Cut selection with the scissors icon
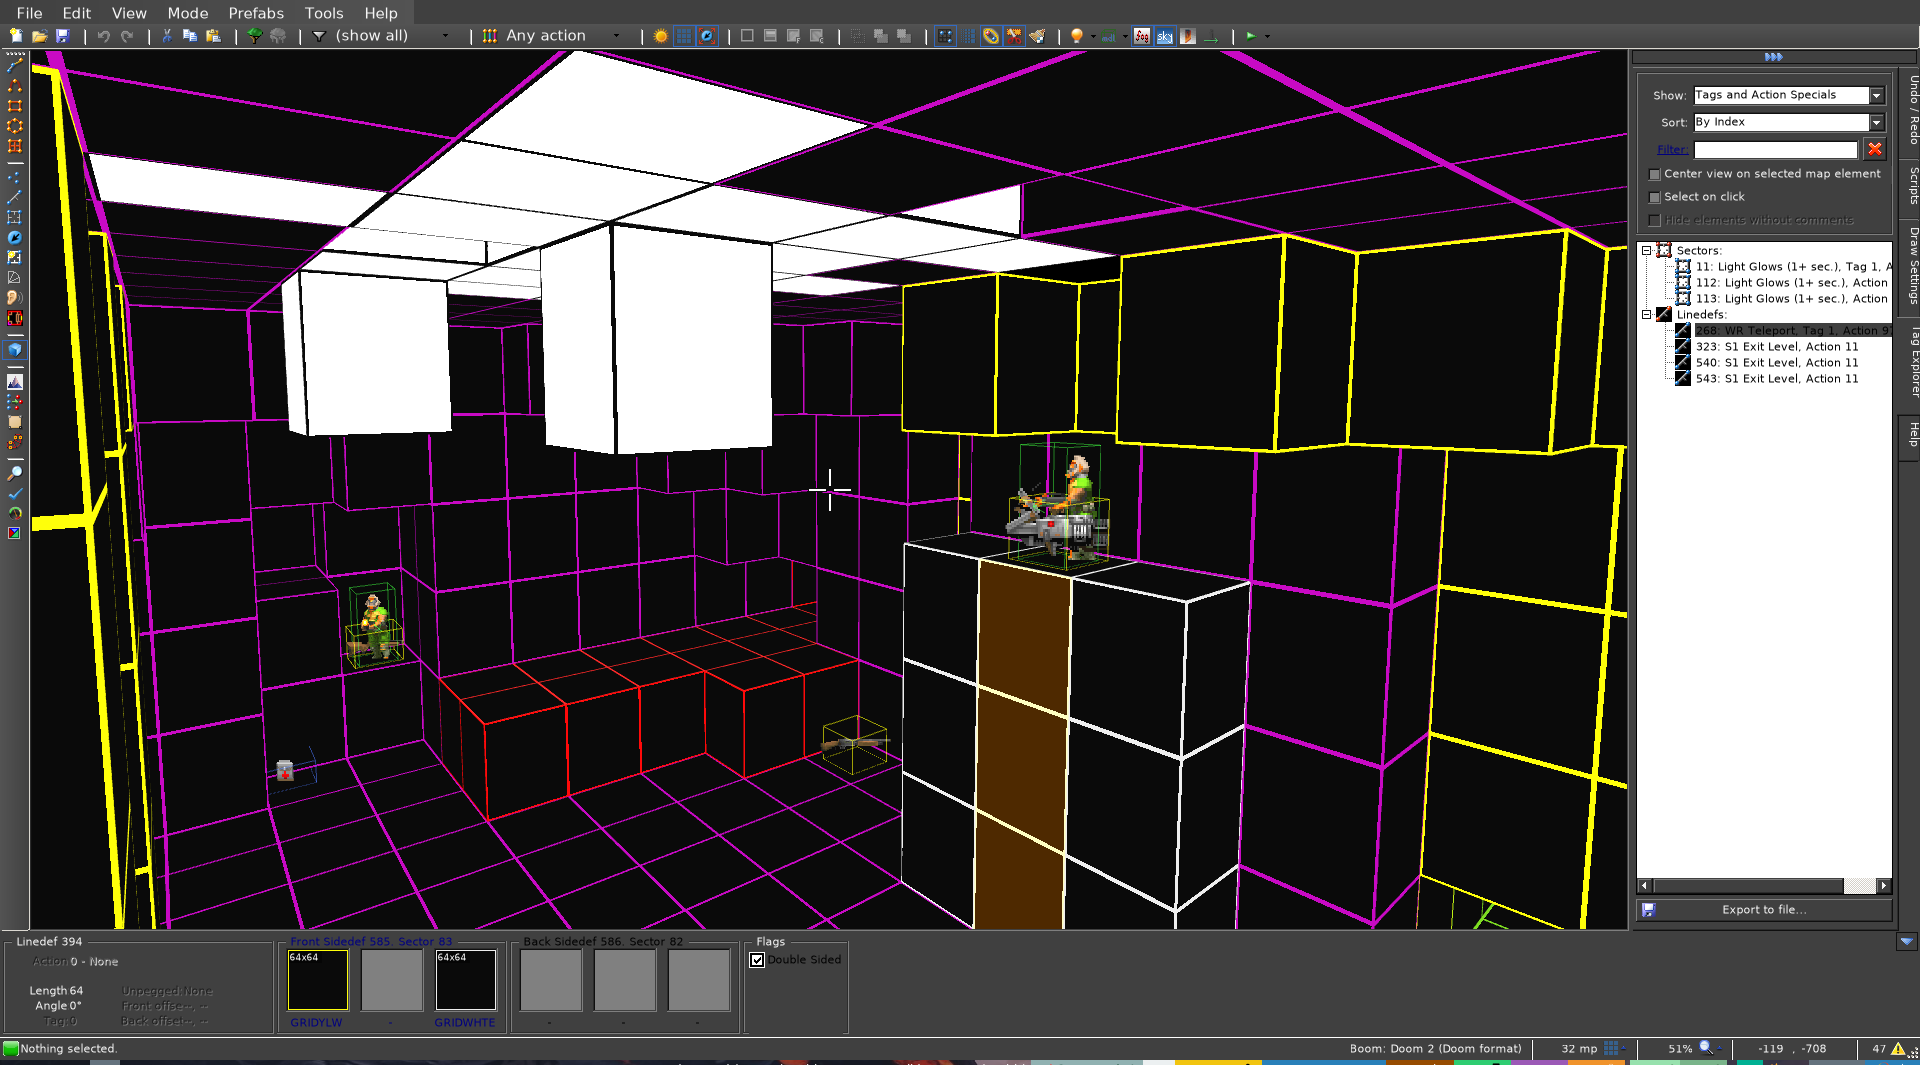 click(167, 36)
